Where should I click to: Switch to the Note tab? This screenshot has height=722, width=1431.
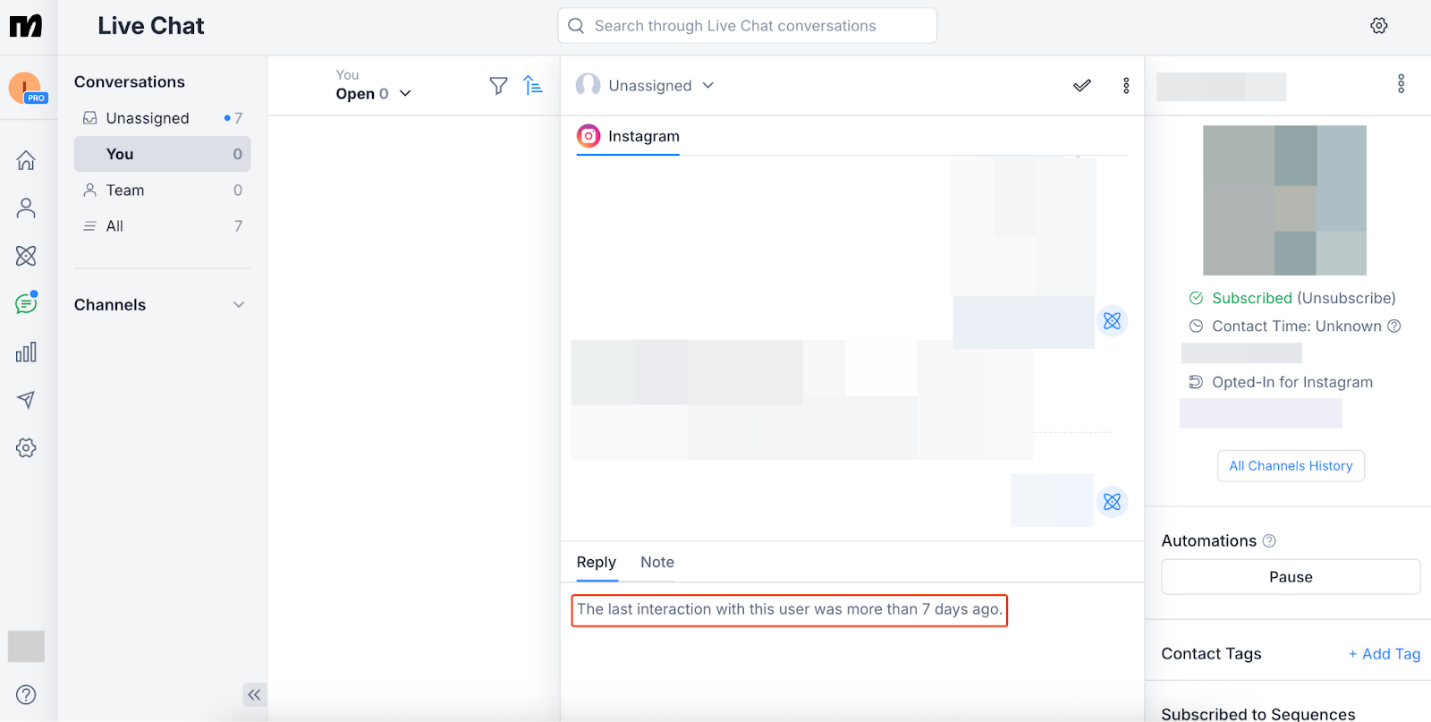656,562
